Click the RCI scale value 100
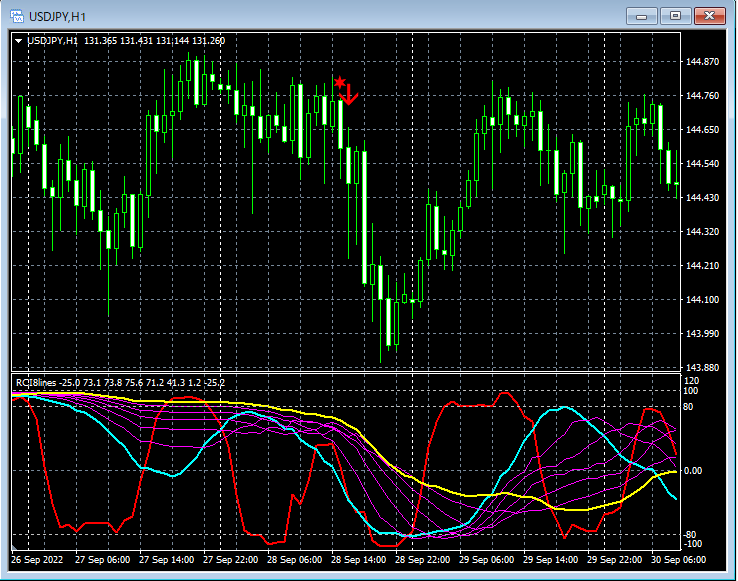 [x=691, y=391]
